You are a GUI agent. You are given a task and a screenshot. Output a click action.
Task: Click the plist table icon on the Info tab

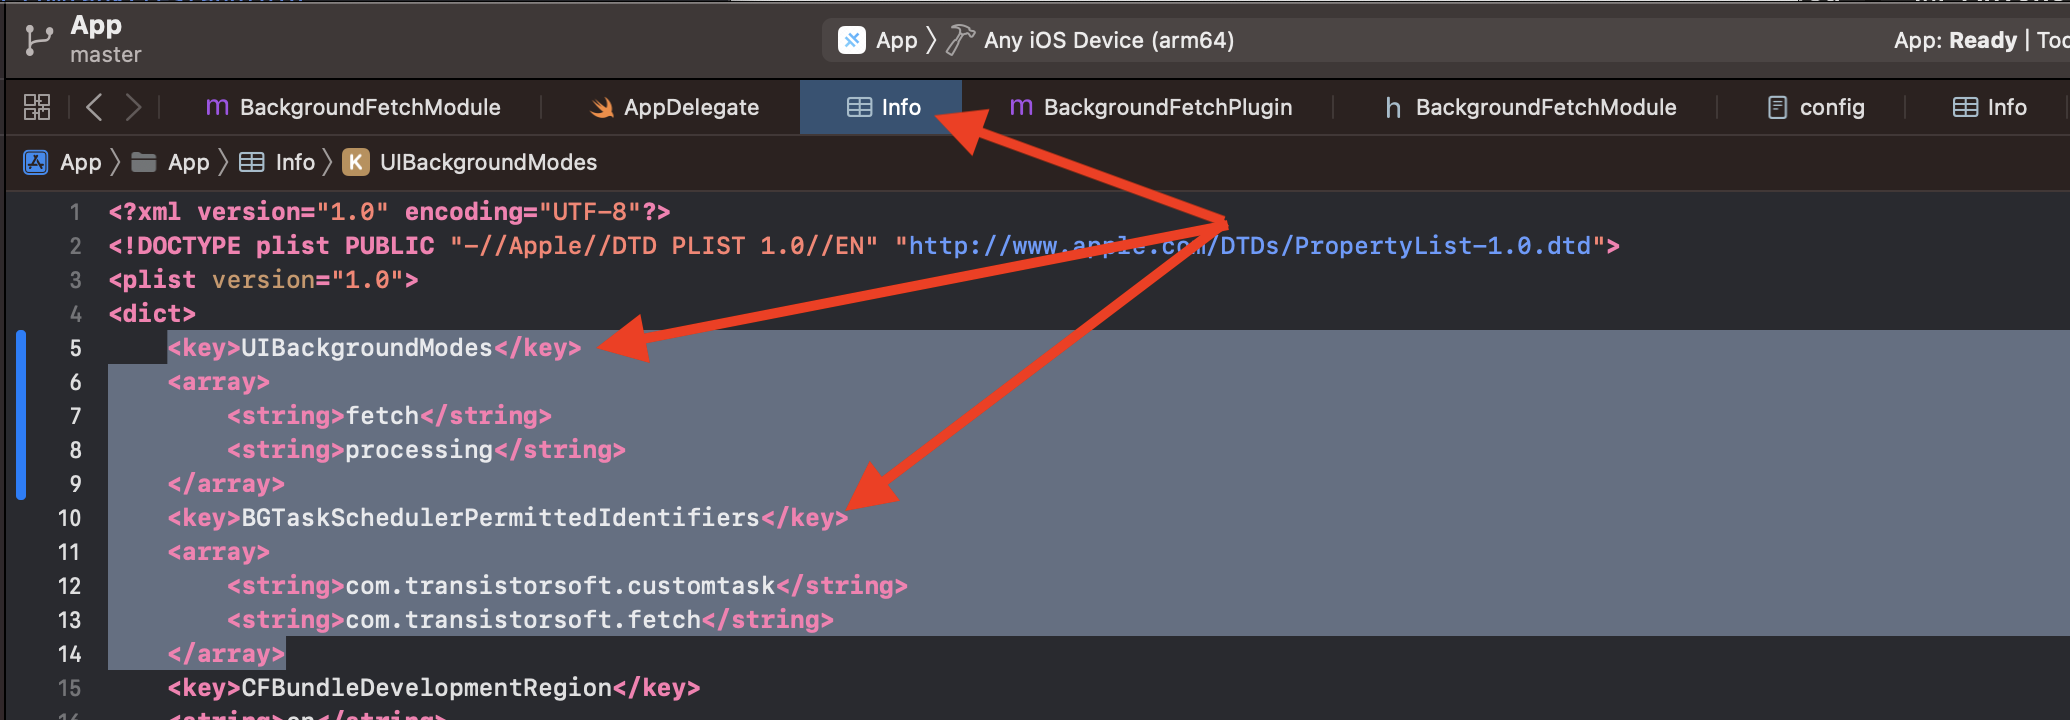pyautogui.click(x=861, y=106)
